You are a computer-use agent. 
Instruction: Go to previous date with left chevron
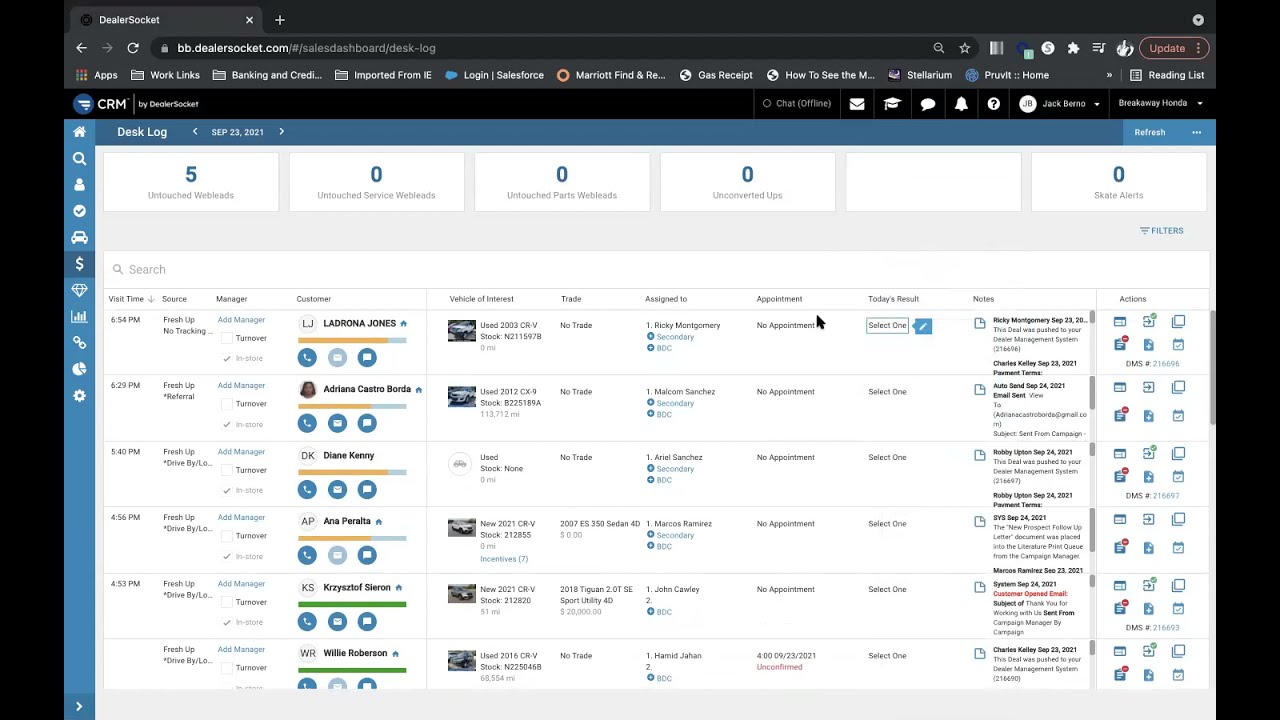click(x=195, y=132)
